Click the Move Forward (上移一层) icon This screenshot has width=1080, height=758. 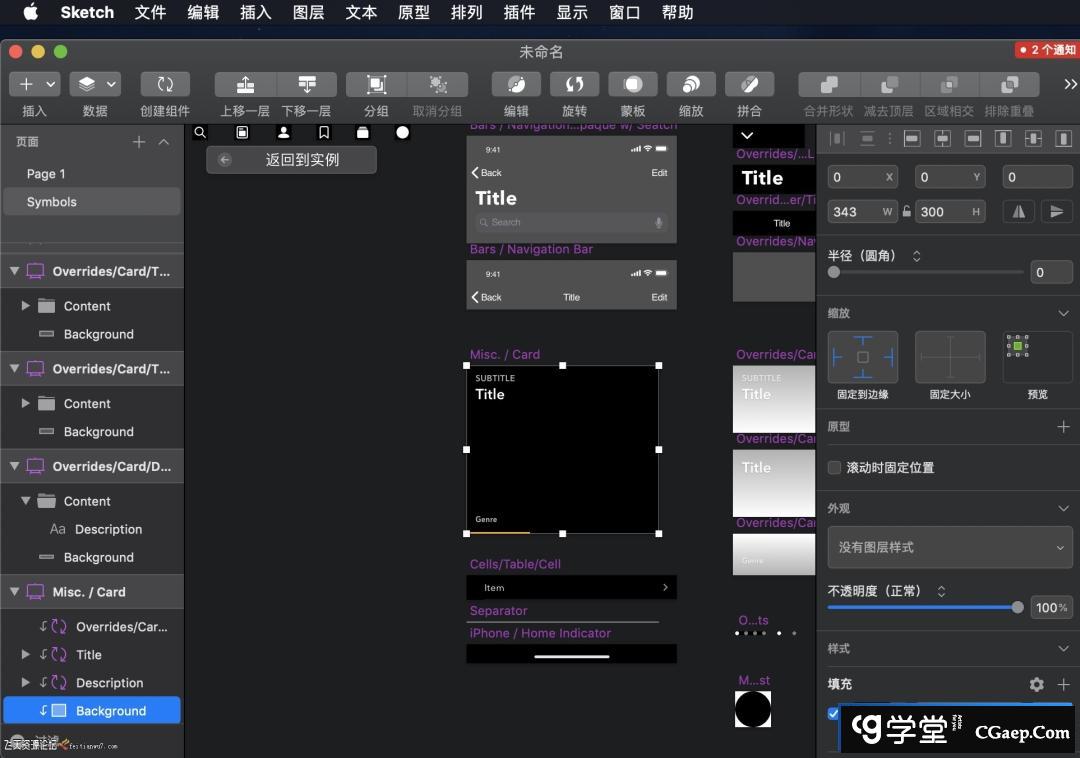point(245,85)
